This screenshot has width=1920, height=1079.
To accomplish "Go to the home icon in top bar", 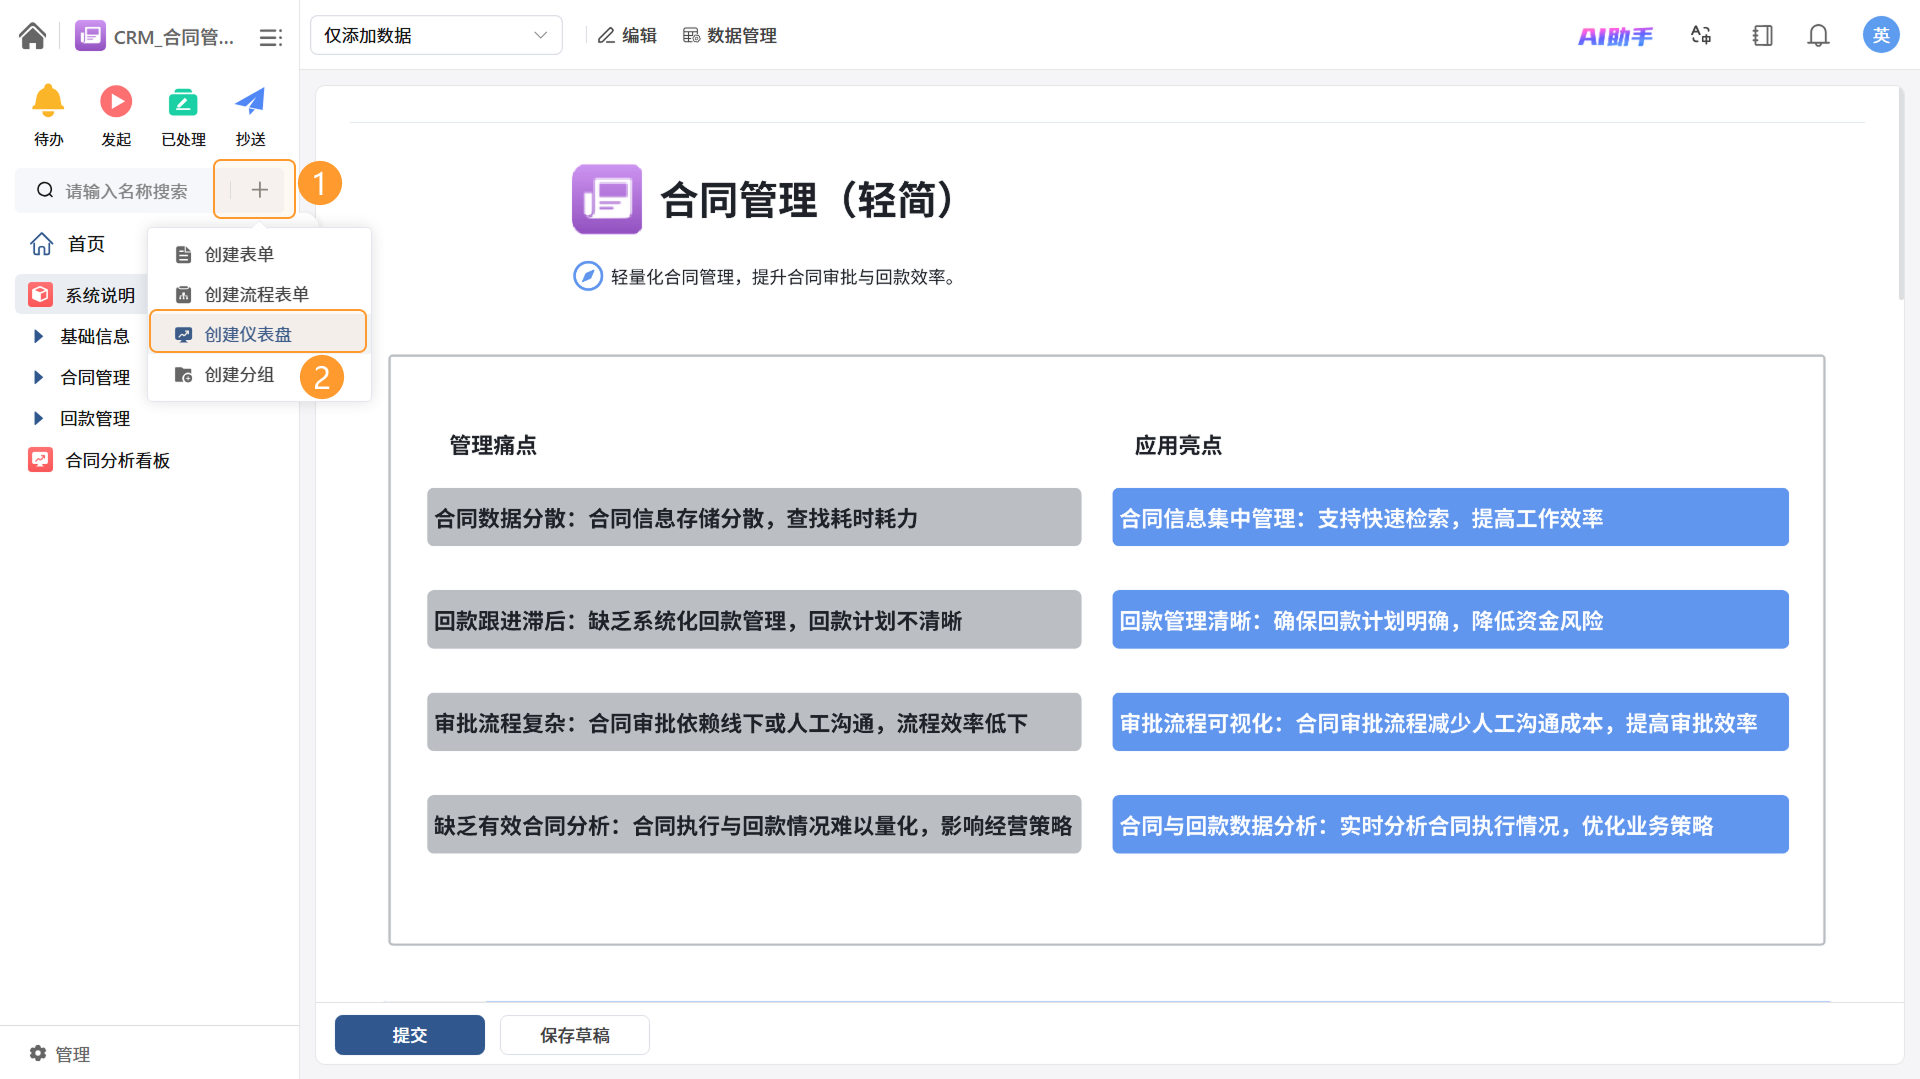I will point(32,36).
